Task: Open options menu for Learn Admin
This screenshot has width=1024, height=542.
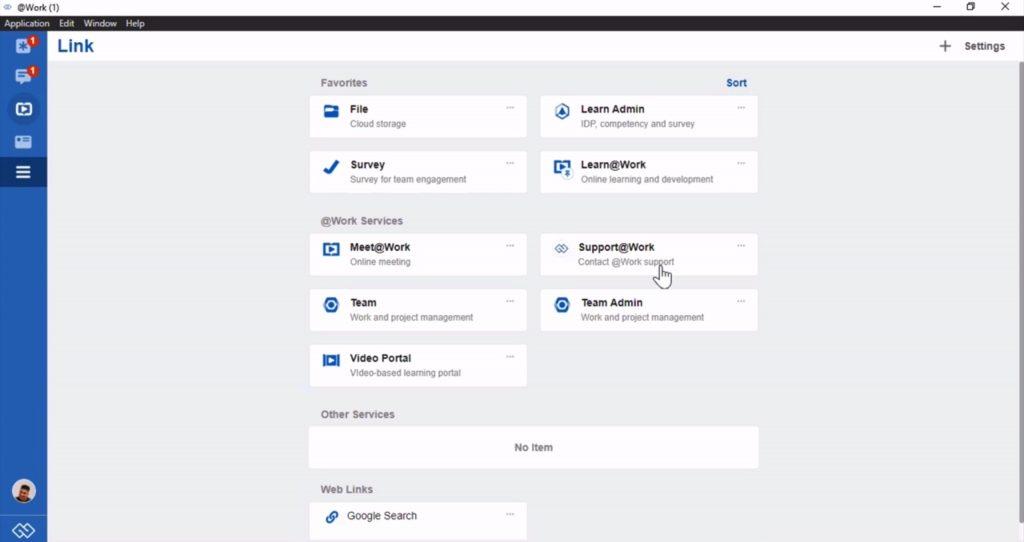Action: pos(741,107)
